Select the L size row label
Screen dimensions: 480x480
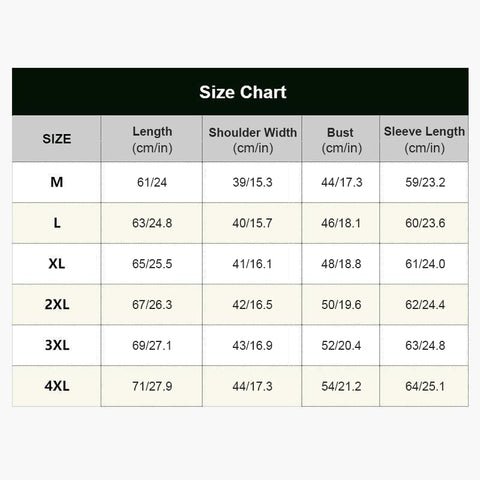(56, 223)
